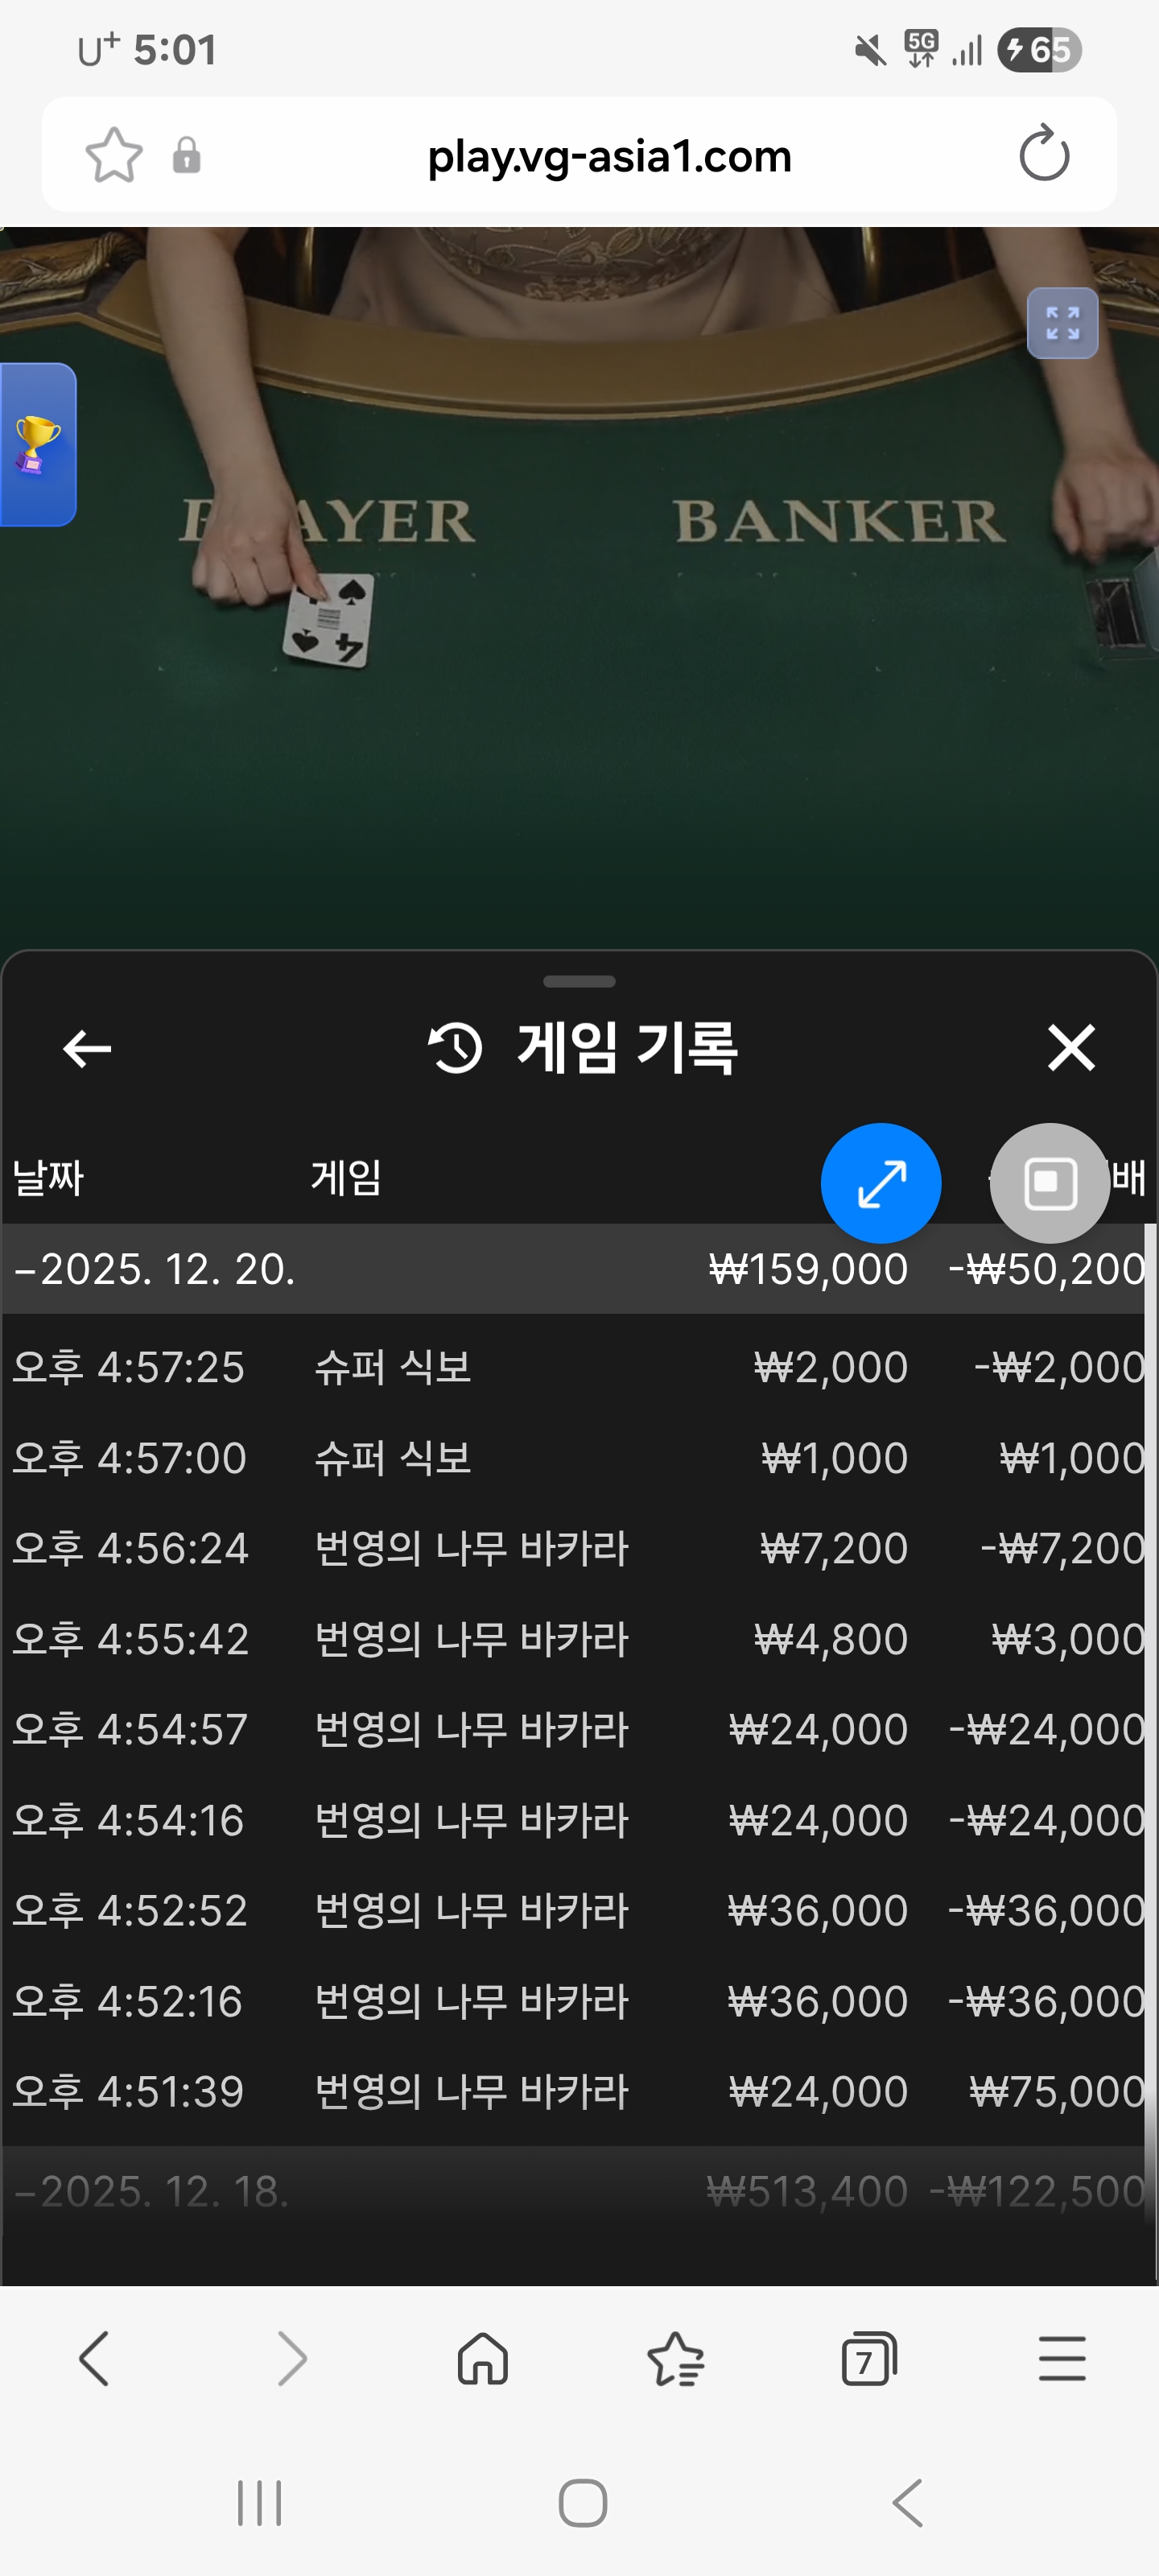The image size is (1159, 2576).
Task: Open the browser hamburger menu
Action: click(1061, 2360)
